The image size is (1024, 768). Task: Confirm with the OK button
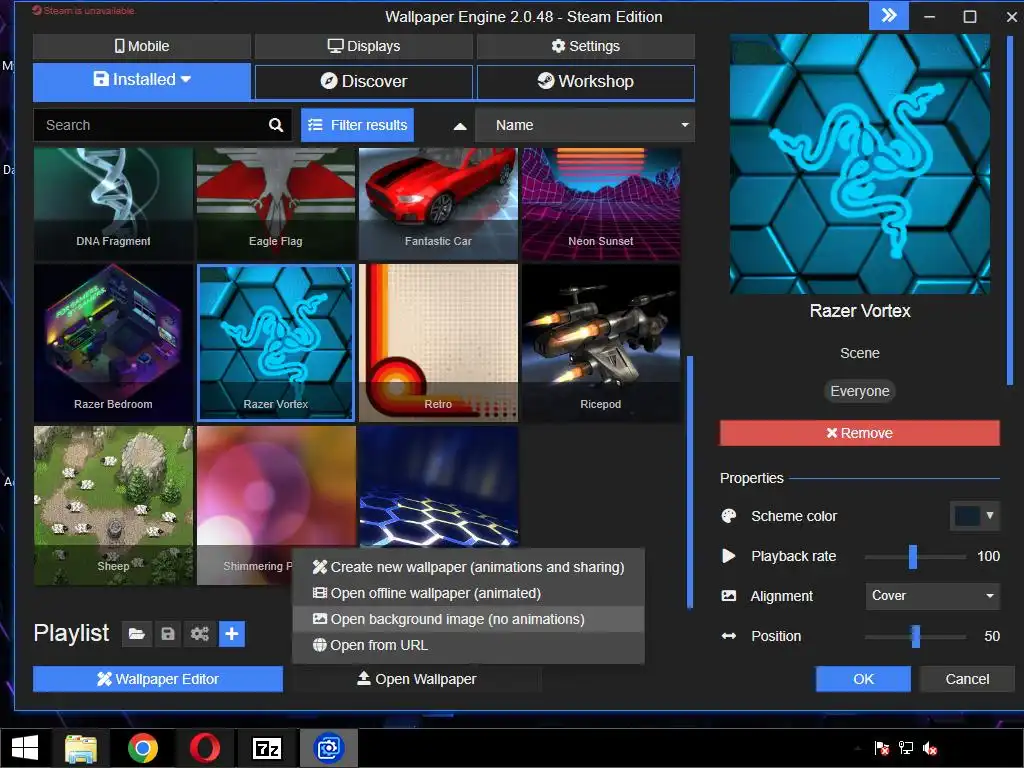(x=863, y=679)
